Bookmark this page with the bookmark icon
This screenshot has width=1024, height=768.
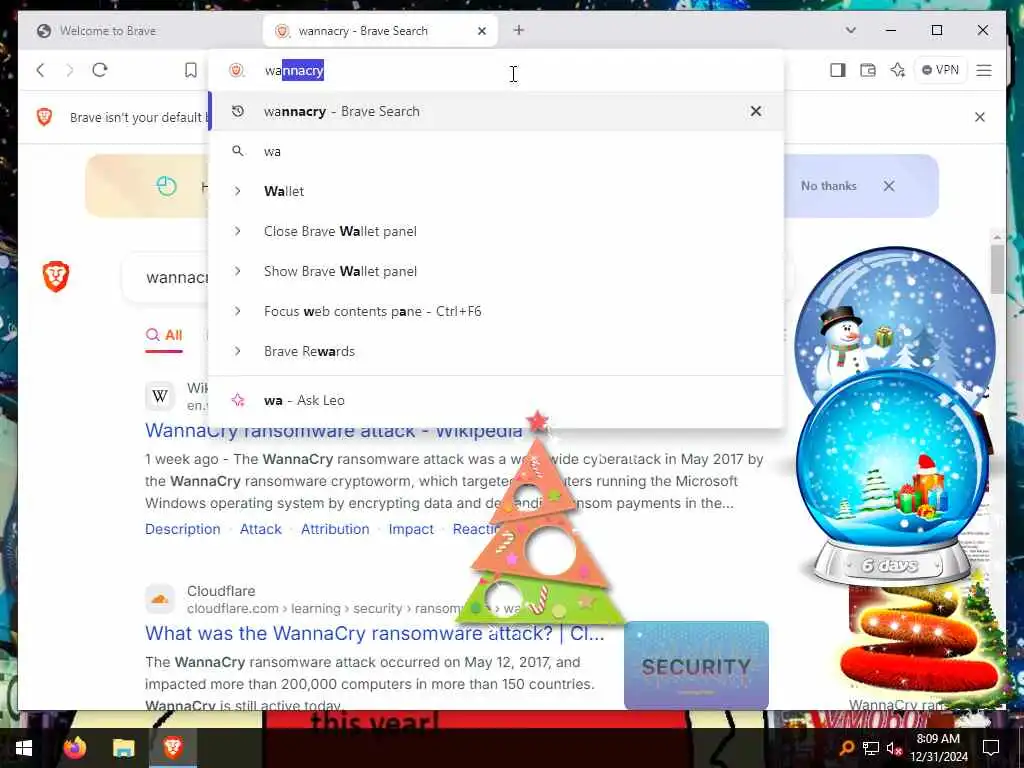coord(191,70)
